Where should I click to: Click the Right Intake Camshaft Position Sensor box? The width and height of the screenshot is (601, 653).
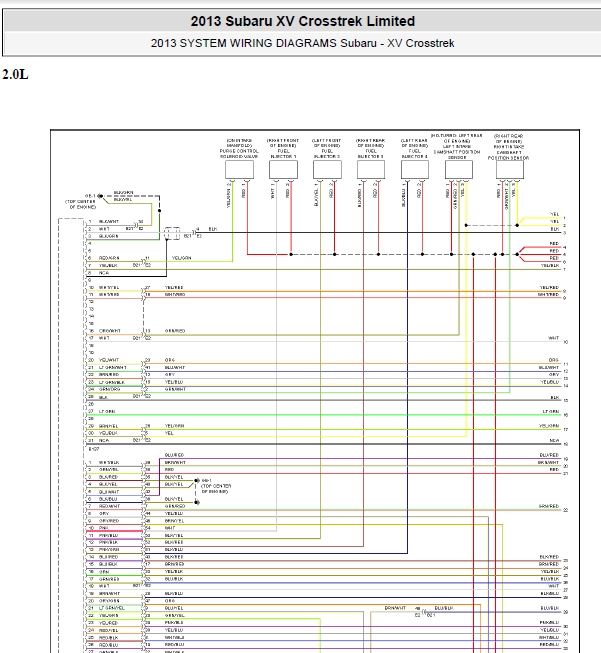click(510, 169)
